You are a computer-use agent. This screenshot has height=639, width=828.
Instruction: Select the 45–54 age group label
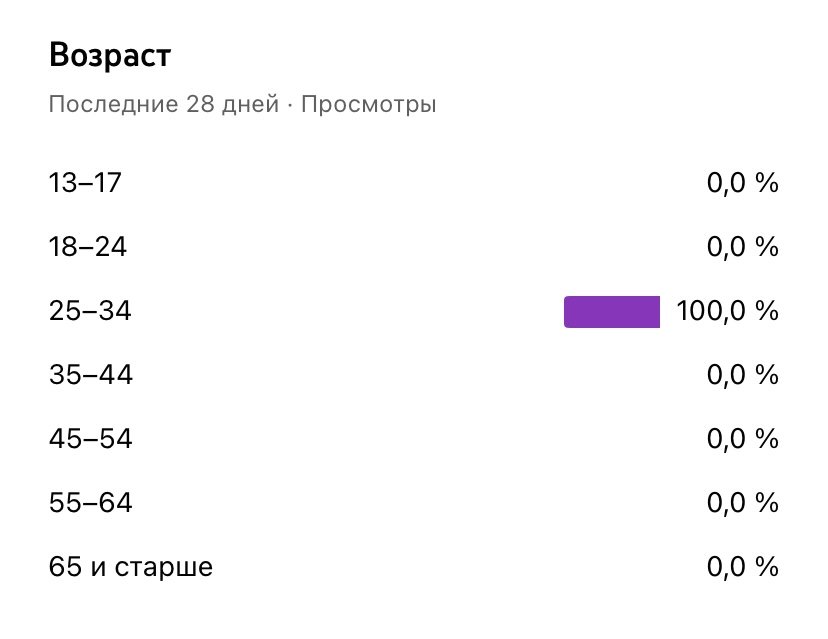pyautogui.click(x=90, y=439)
